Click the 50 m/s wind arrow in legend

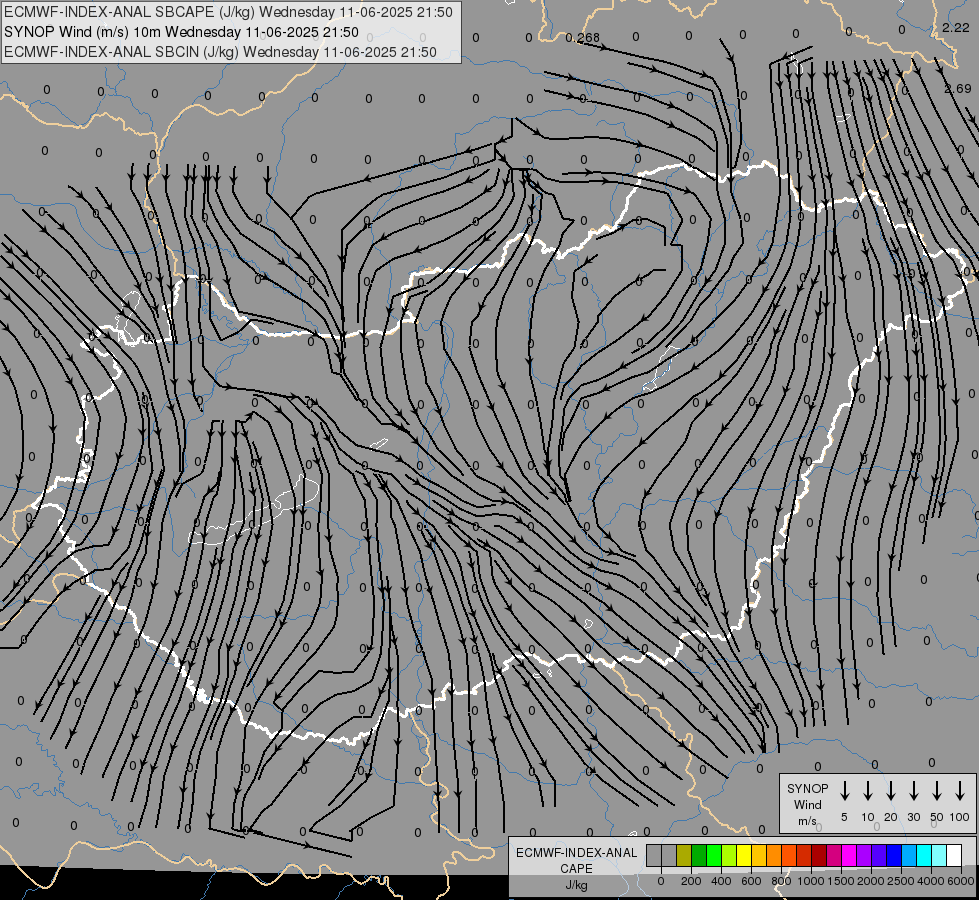tap(937, 790)
